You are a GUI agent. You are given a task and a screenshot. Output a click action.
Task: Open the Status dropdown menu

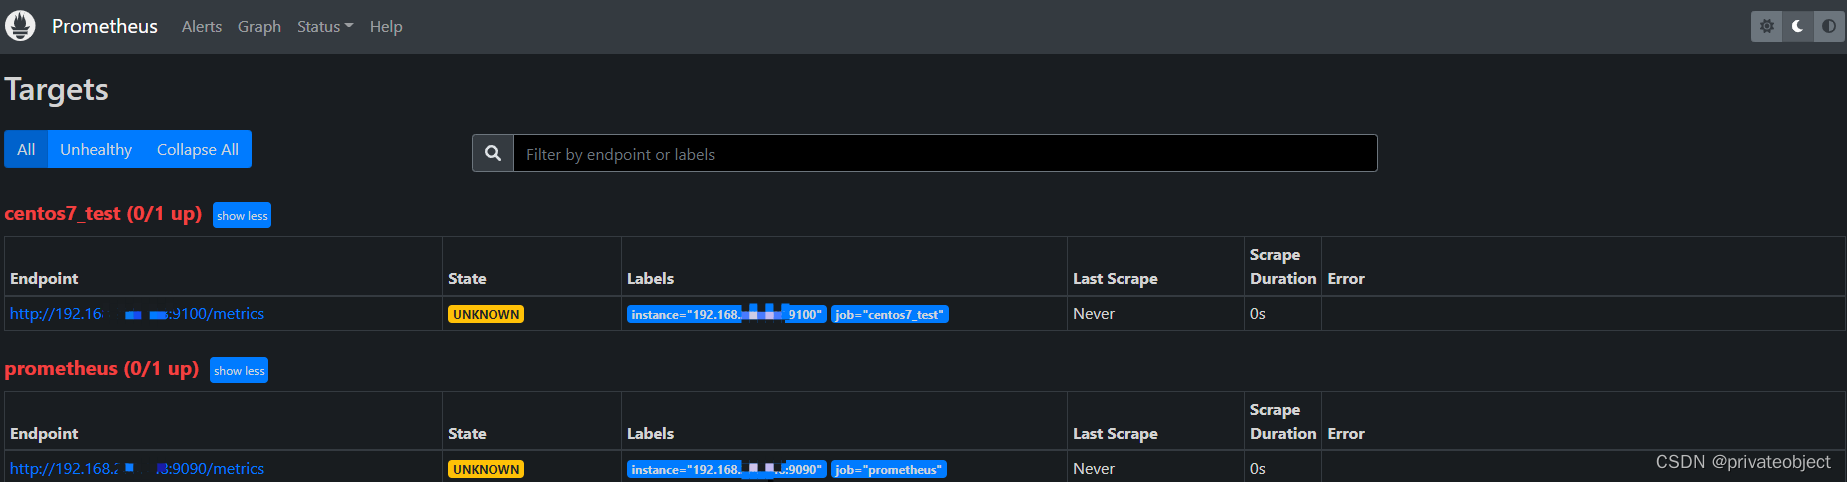(x=325, y=27)
